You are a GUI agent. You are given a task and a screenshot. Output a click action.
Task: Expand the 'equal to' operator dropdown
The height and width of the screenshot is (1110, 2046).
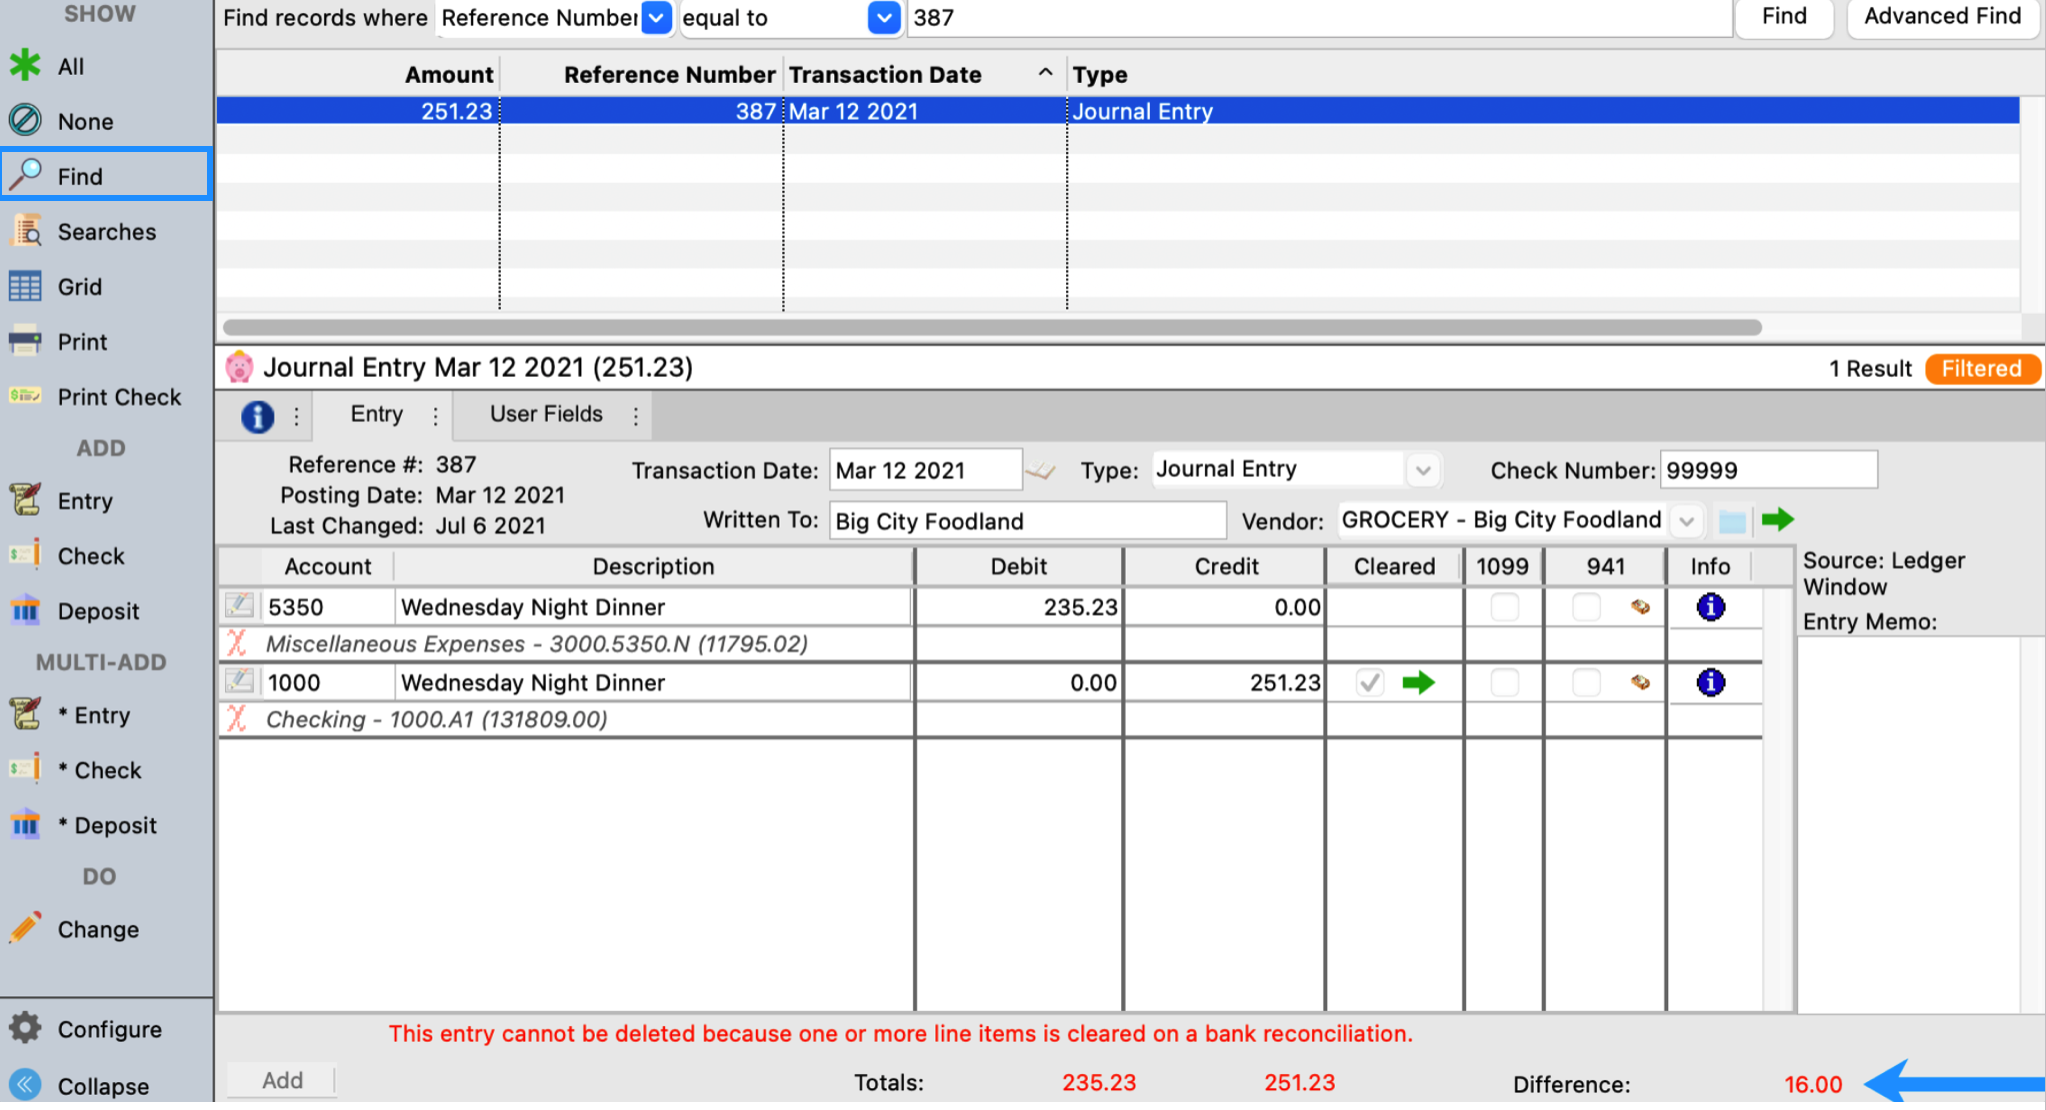(x=884, y=18)
